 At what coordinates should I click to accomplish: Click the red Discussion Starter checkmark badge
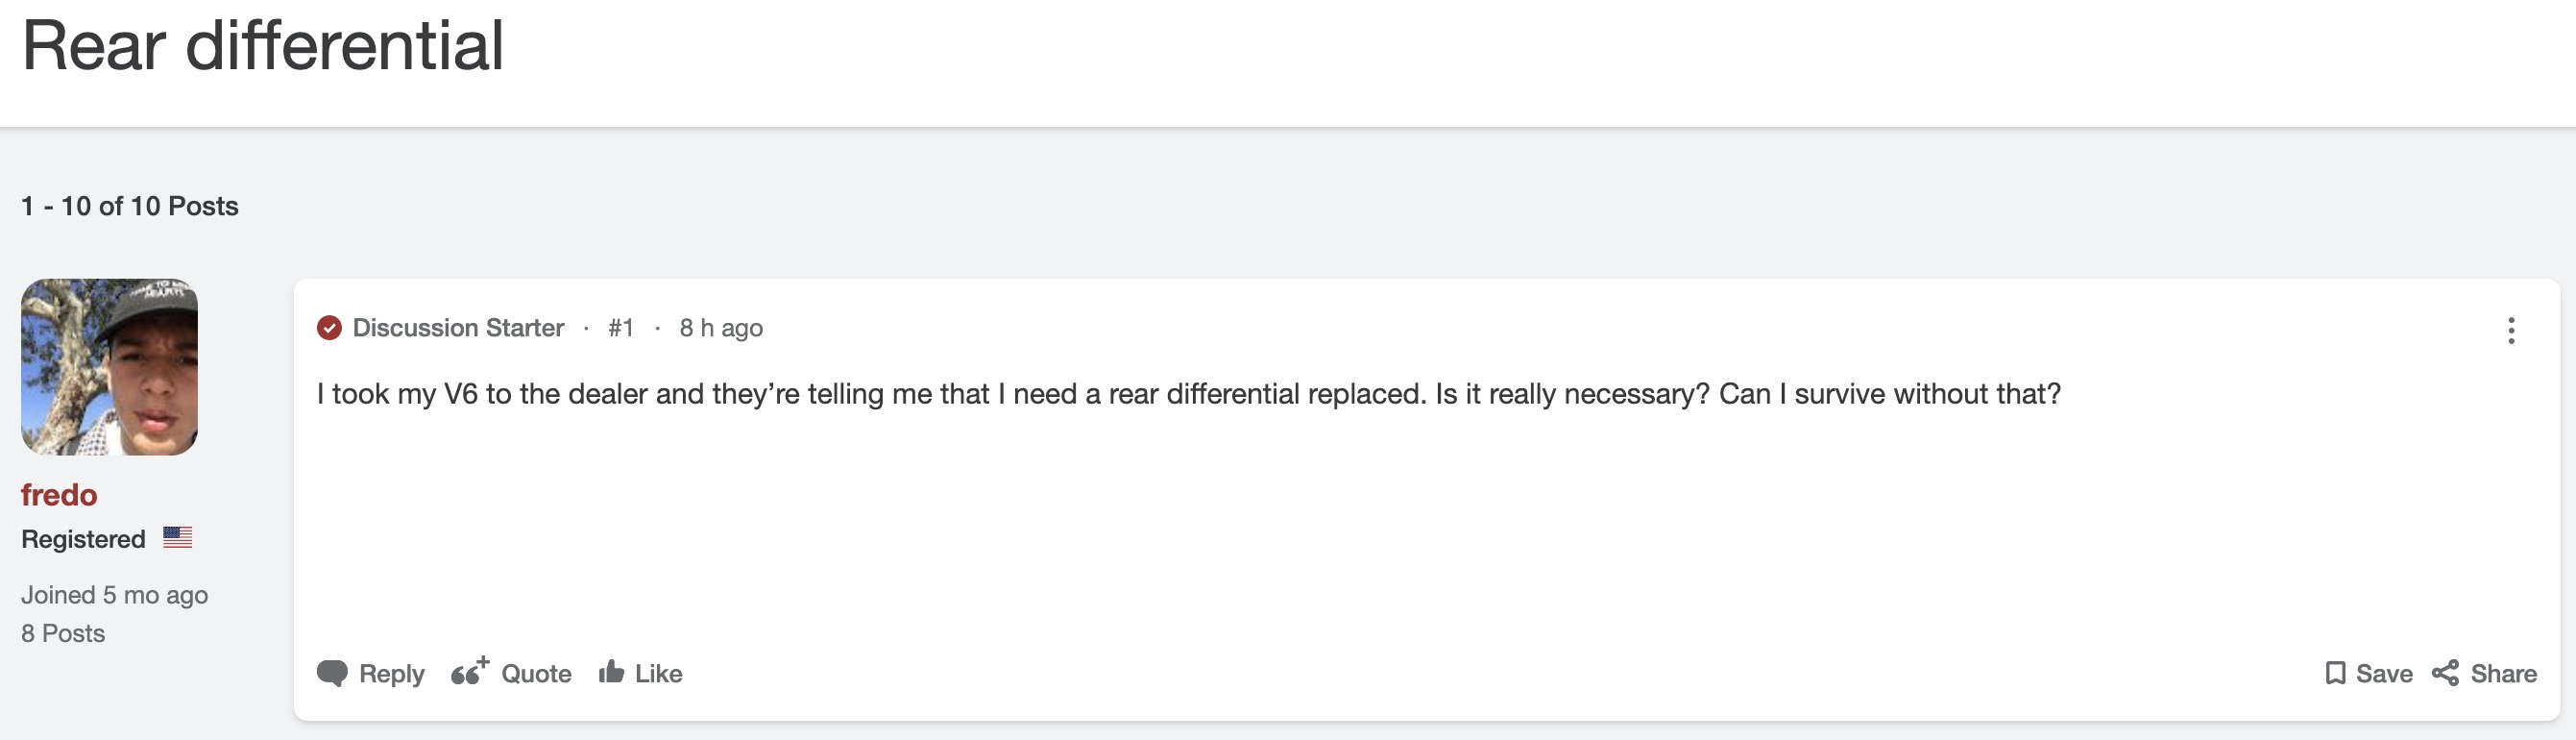329,328
